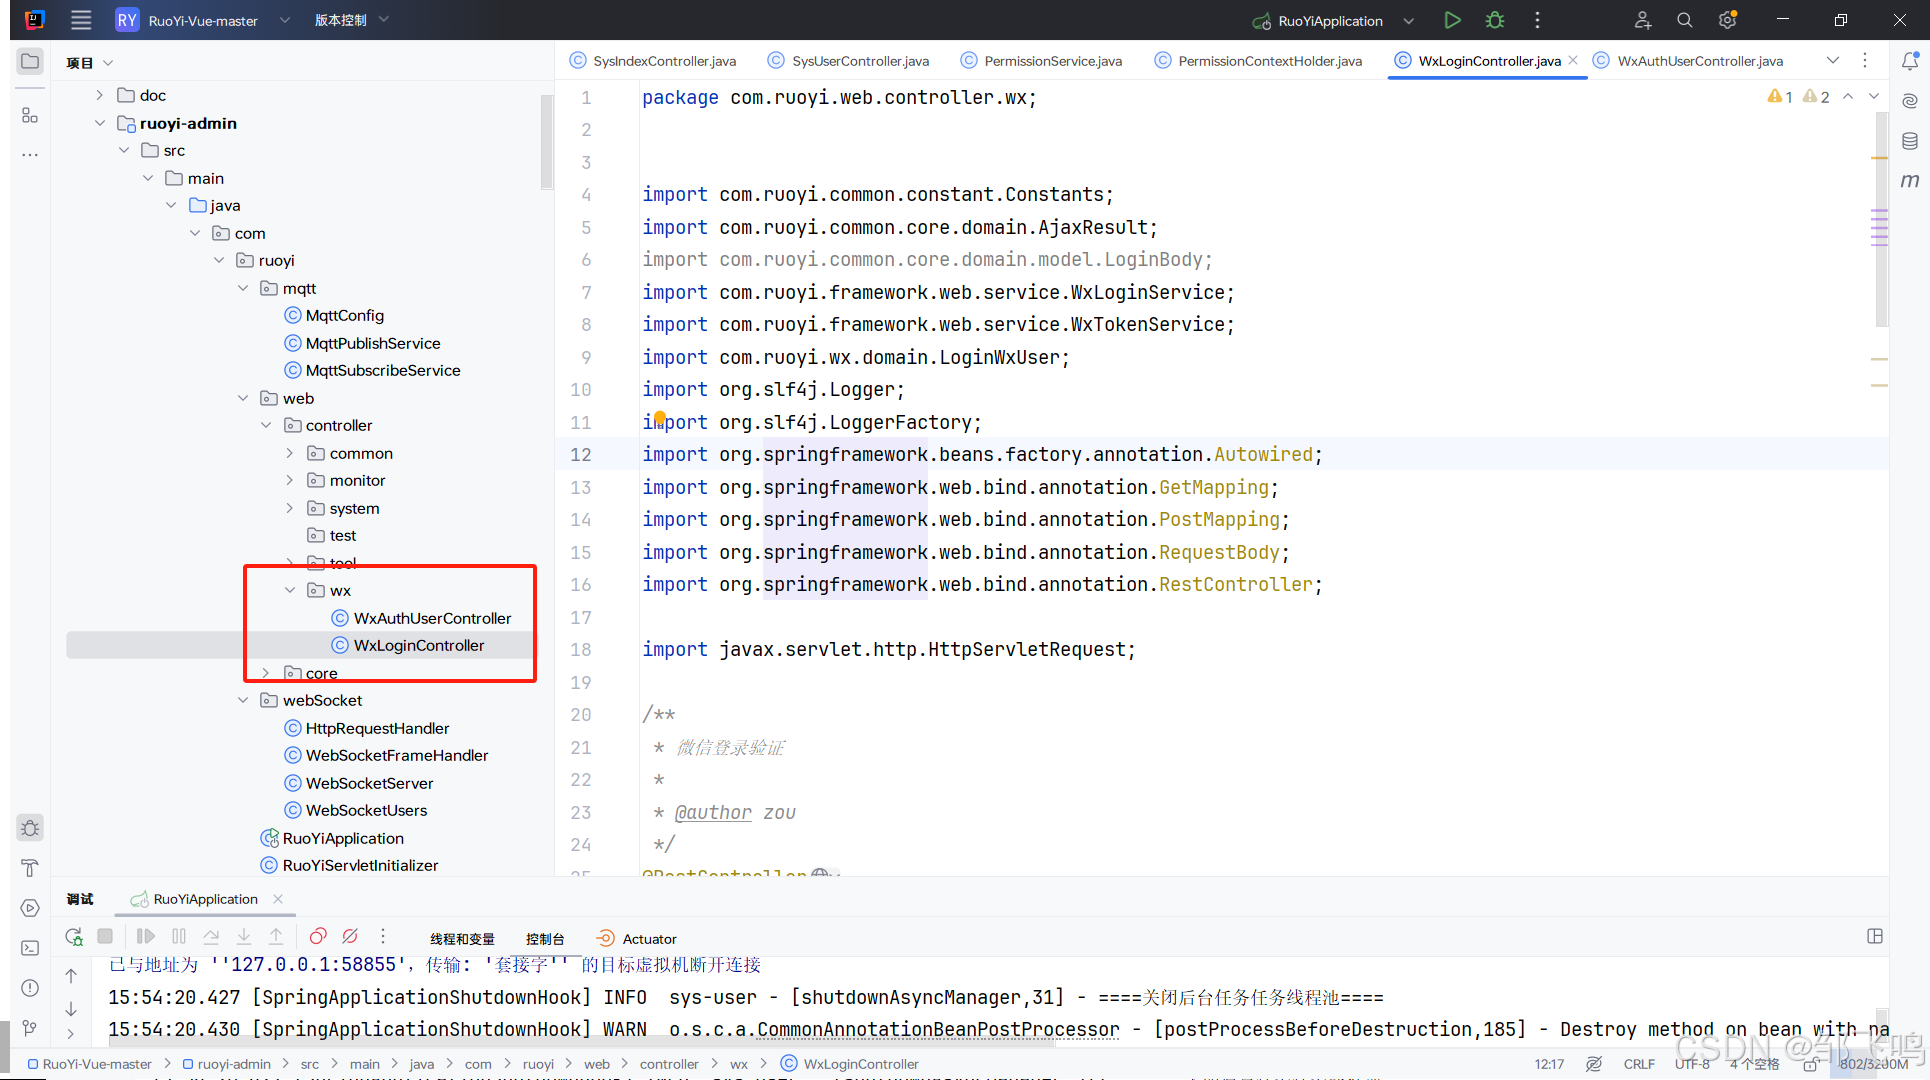Expand the common package
This screenshot has height=1080, width=1930.
click(x=290, y=453)
